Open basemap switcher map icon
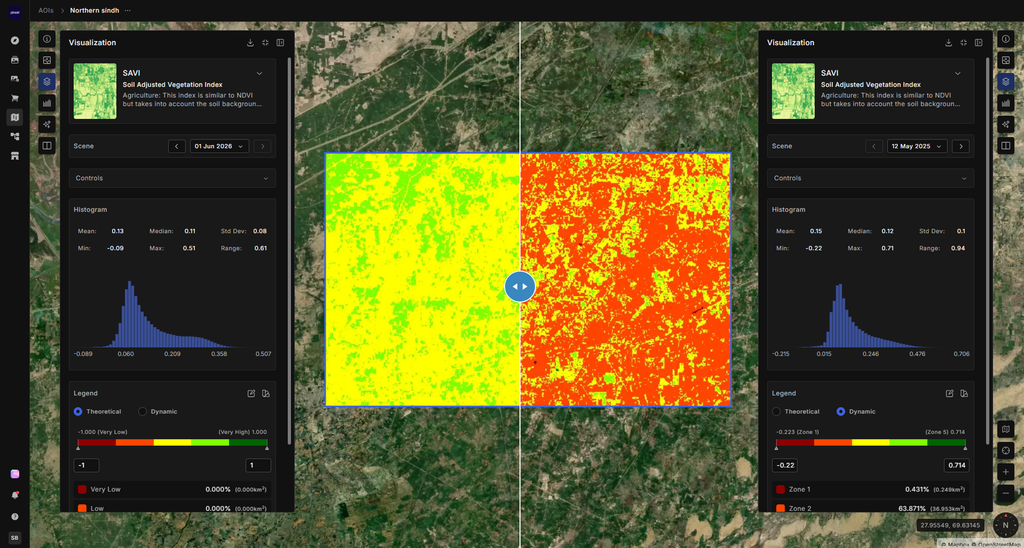The height and width of the screenshot is (548, 1024). (x=1006, y=430)
